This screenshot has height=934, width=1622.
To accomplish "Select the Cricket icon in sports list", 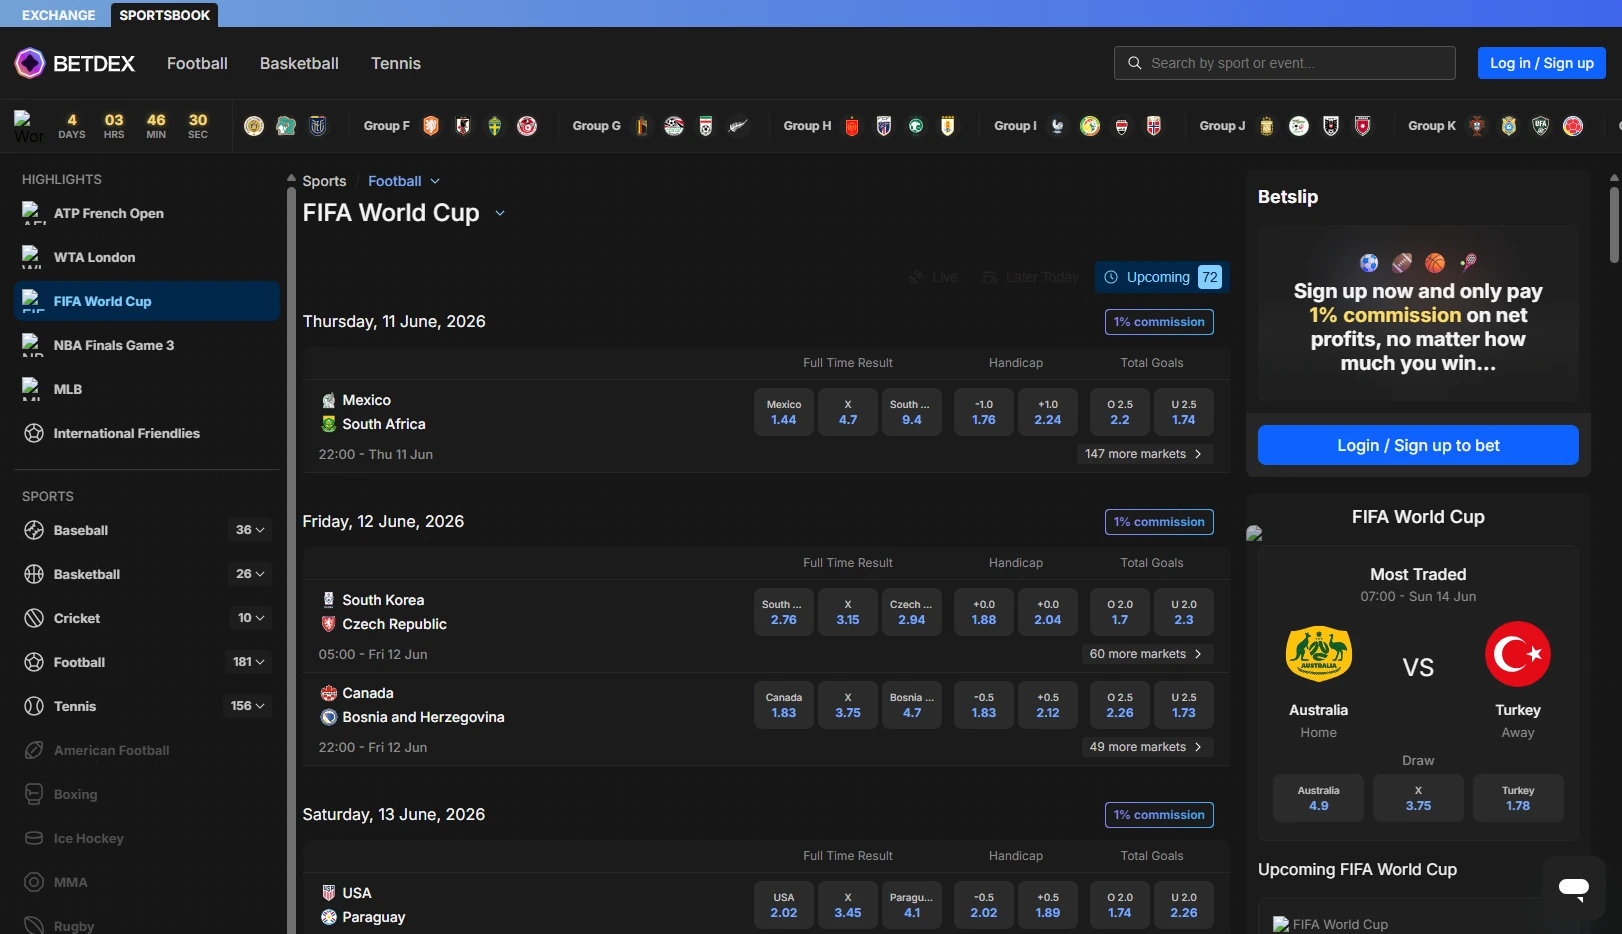I will [x=34, y=618].
